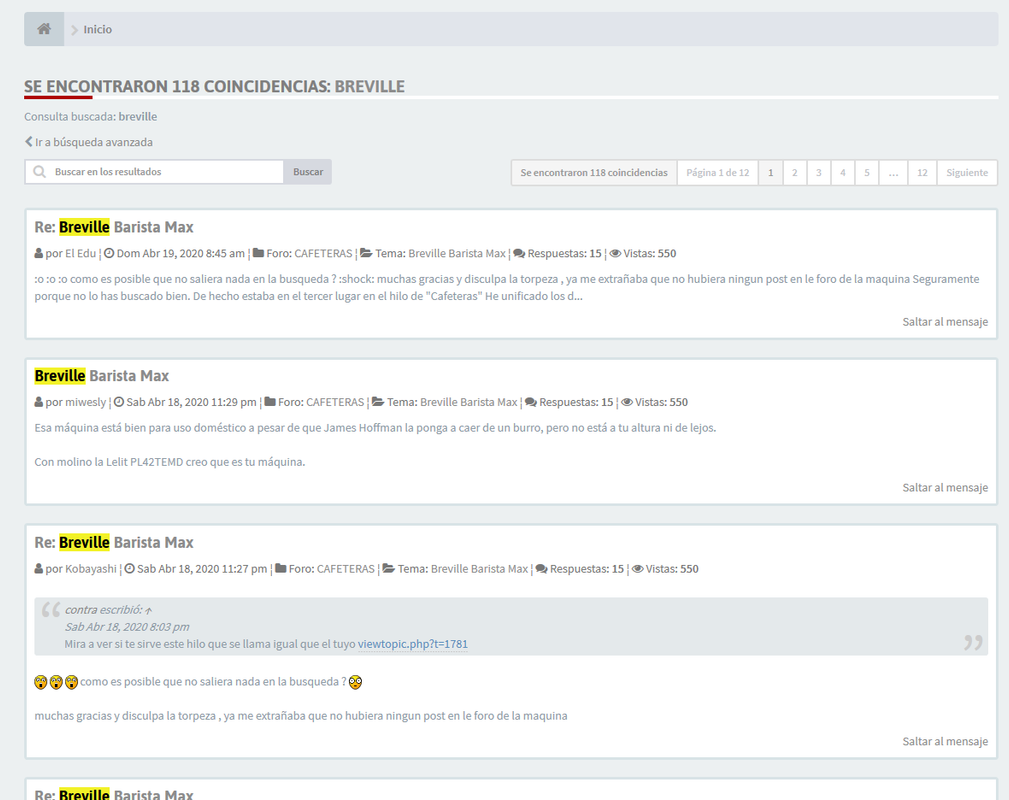Screen dimensions: 1009x800
Task: Open author El Edu profile
Action: (x=80, y=254)
